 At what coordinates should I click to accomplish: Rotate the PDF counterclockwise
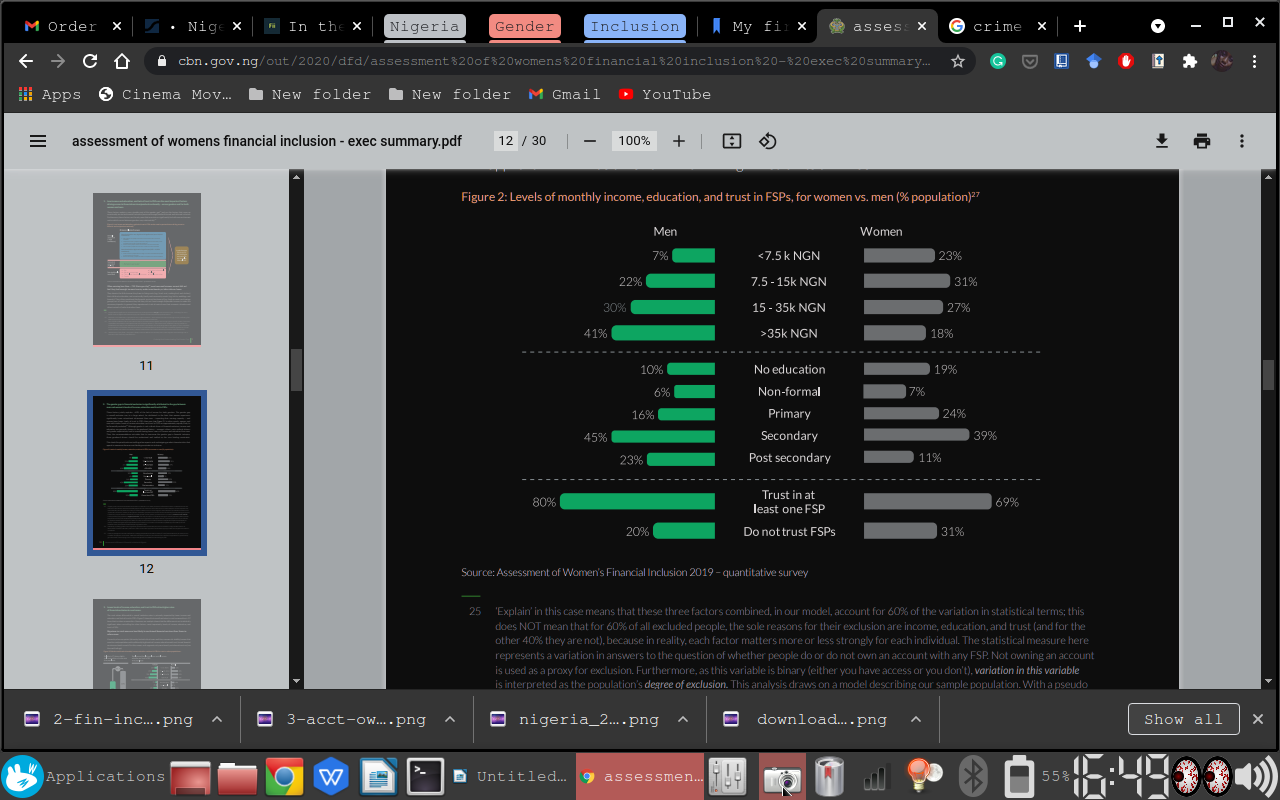point(768,141)
